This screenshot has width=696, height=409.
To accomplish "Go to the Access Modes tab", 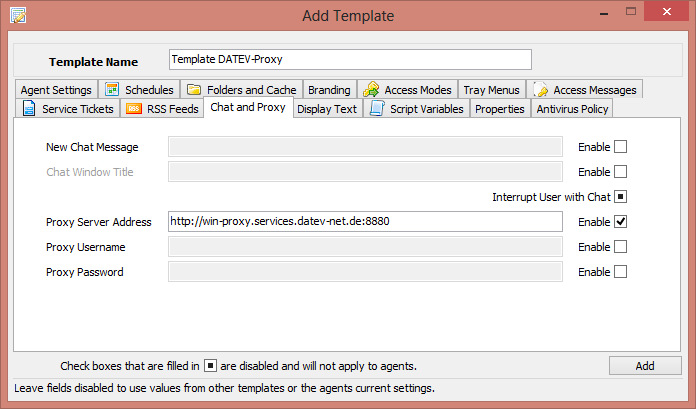I will coord(407,90).
